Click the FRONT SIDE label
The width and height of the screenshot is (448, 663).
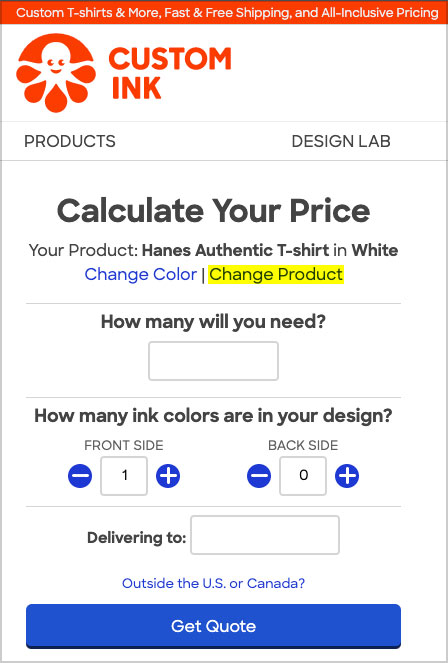point(124,445)
